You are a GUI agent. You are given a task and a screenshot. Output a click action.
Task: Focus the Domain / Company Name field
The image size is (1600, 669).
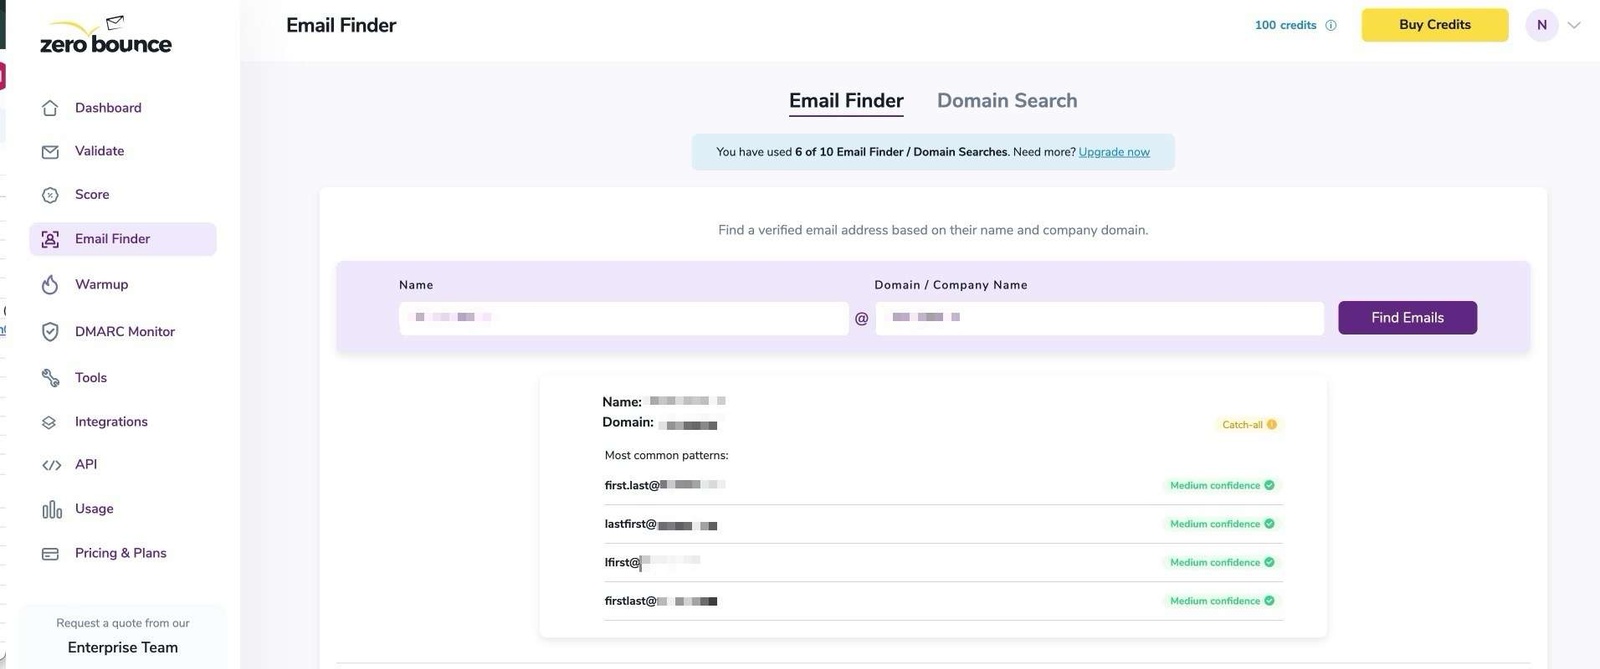point(1099,318)
